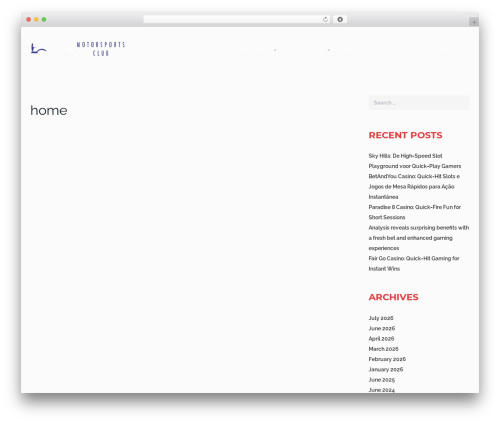The width and height of the screenshot is (500, 423).
Task: View the June 2026 archive
Action: click(382, 328)
